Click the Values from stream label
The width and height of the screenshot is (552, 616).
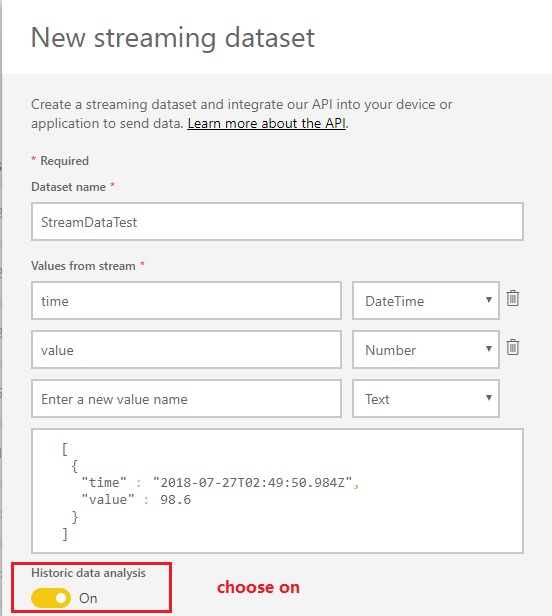pyautogui.click(x=83, y=266)
